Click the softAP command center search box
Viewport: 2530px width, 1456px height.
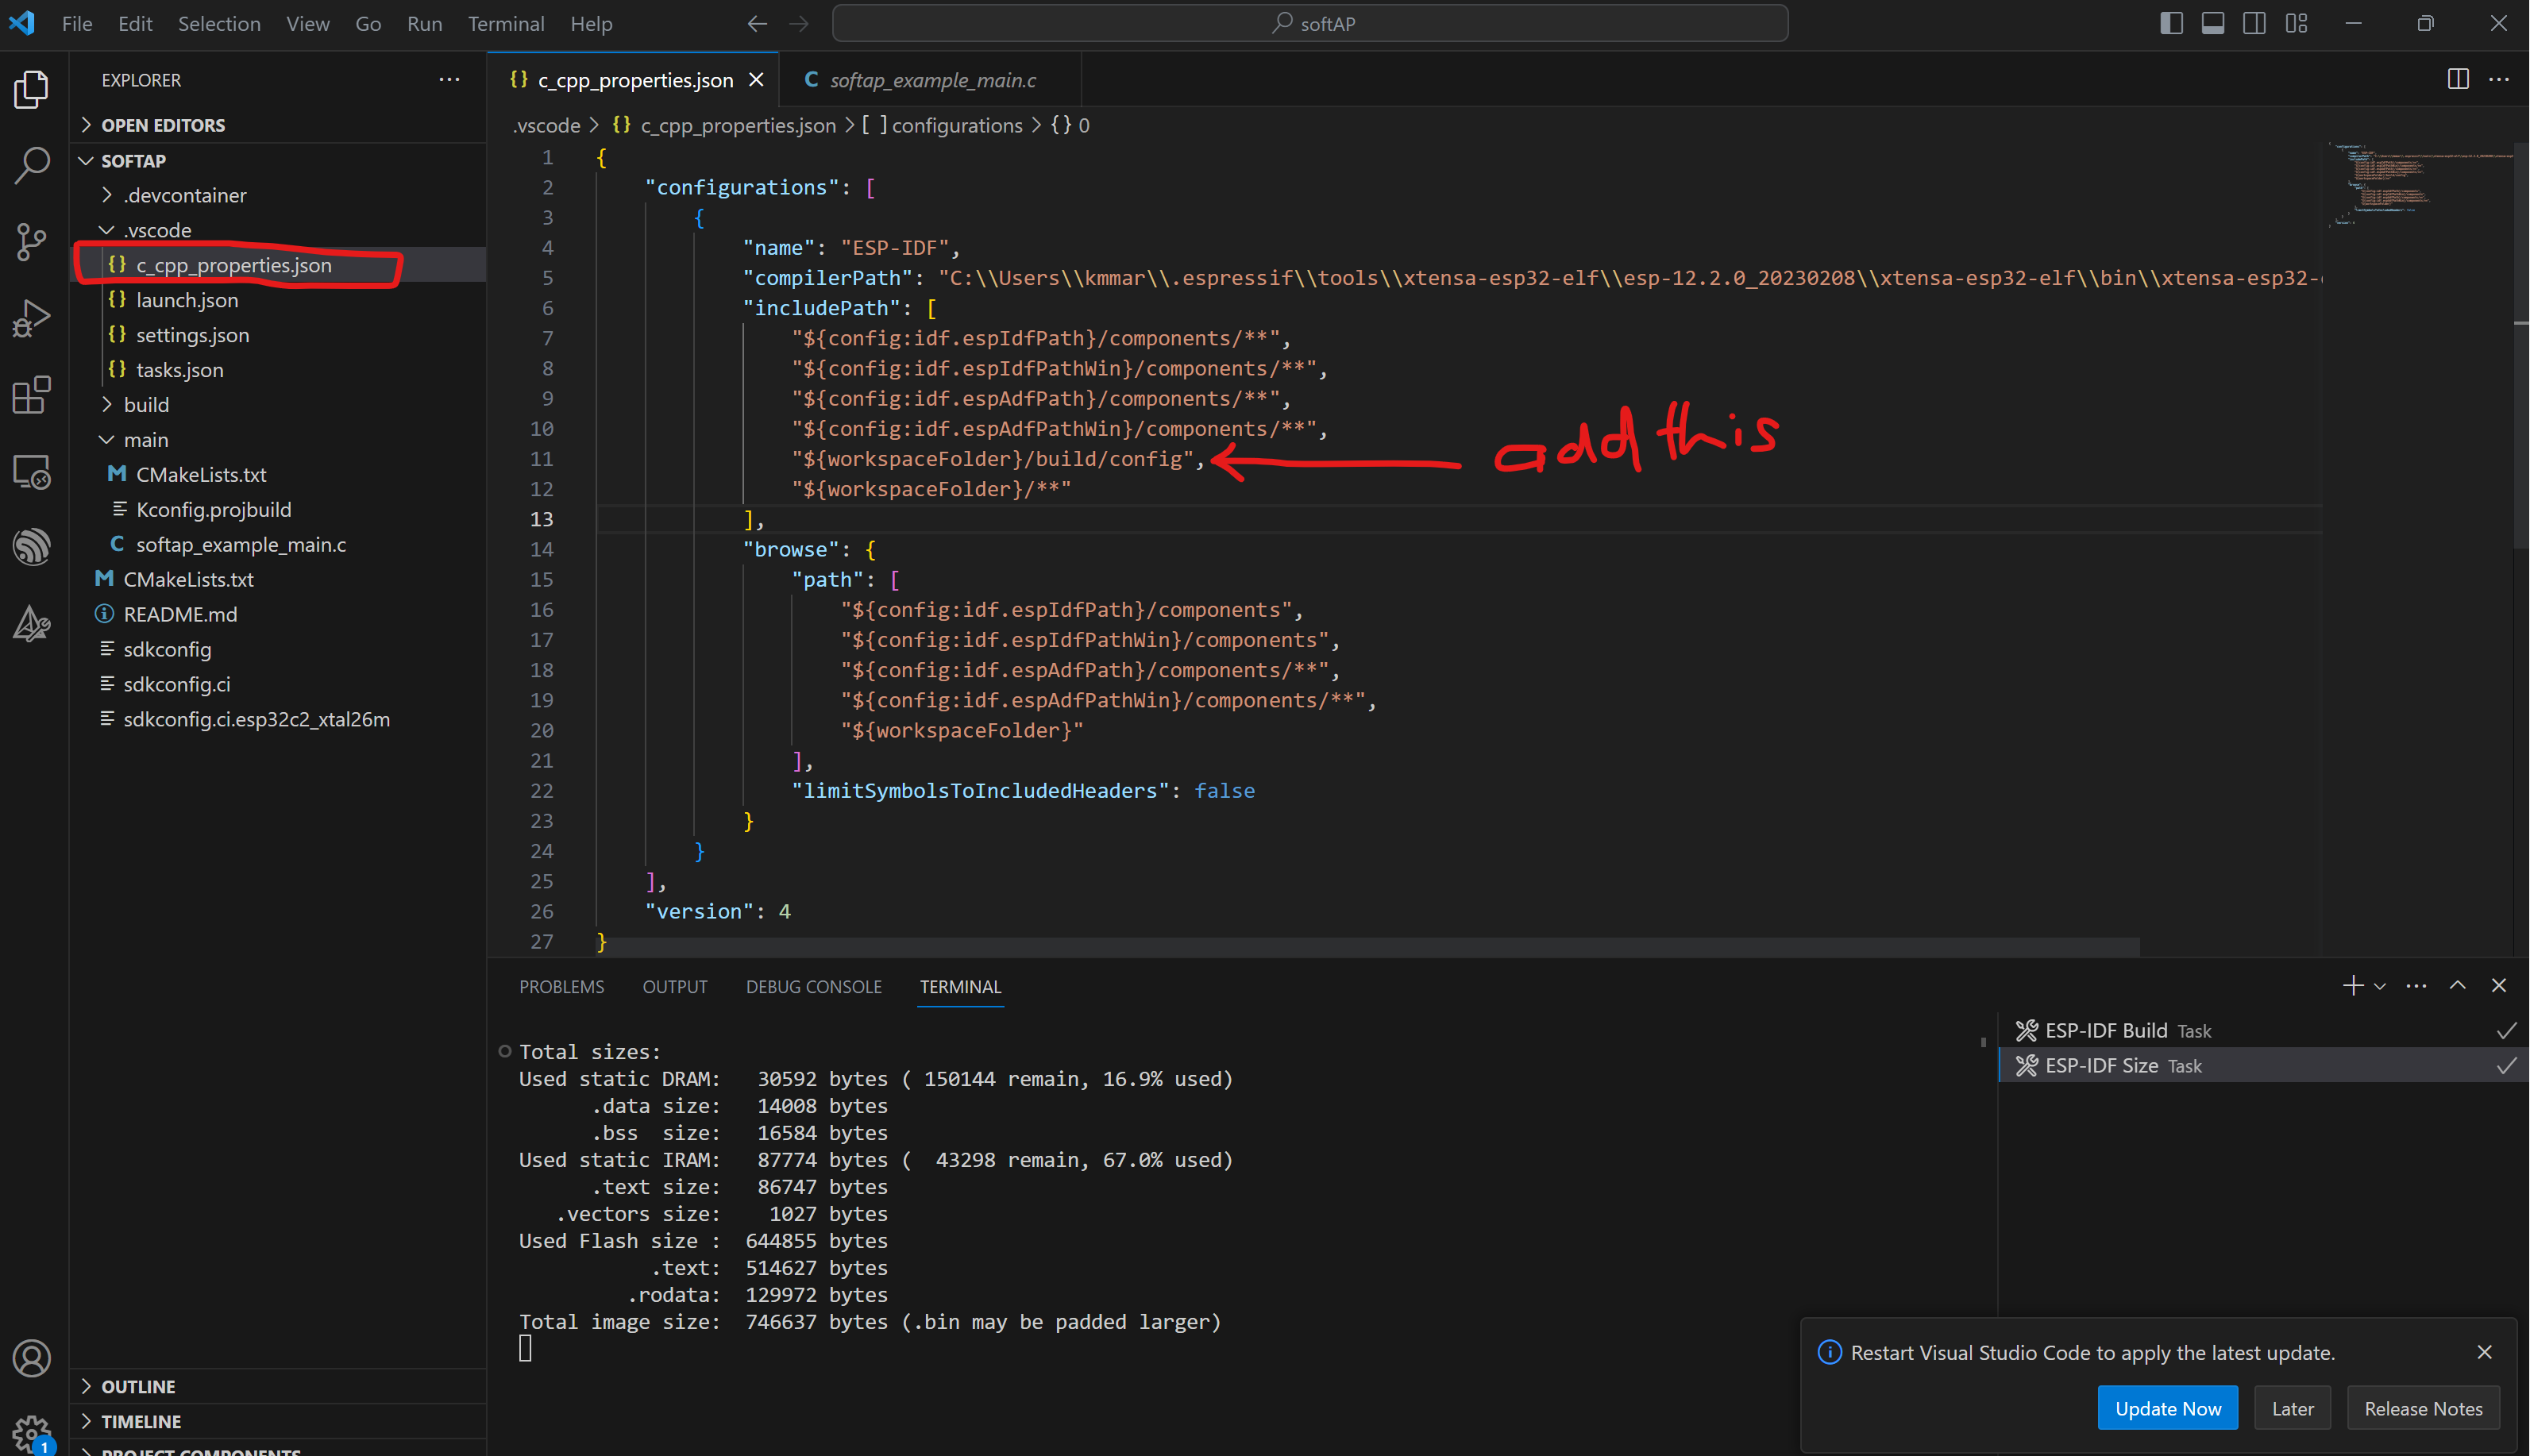[x=1309, y=23]
